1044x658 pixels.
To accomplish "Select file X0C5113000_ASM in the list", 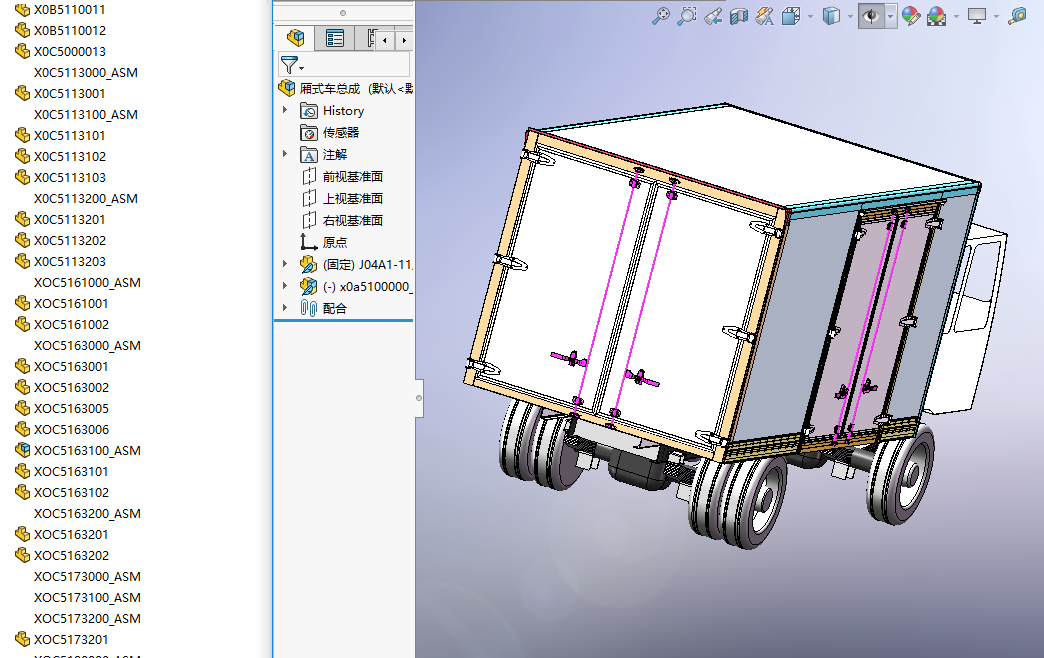I will pyautogui.click(x=86, y=73).
